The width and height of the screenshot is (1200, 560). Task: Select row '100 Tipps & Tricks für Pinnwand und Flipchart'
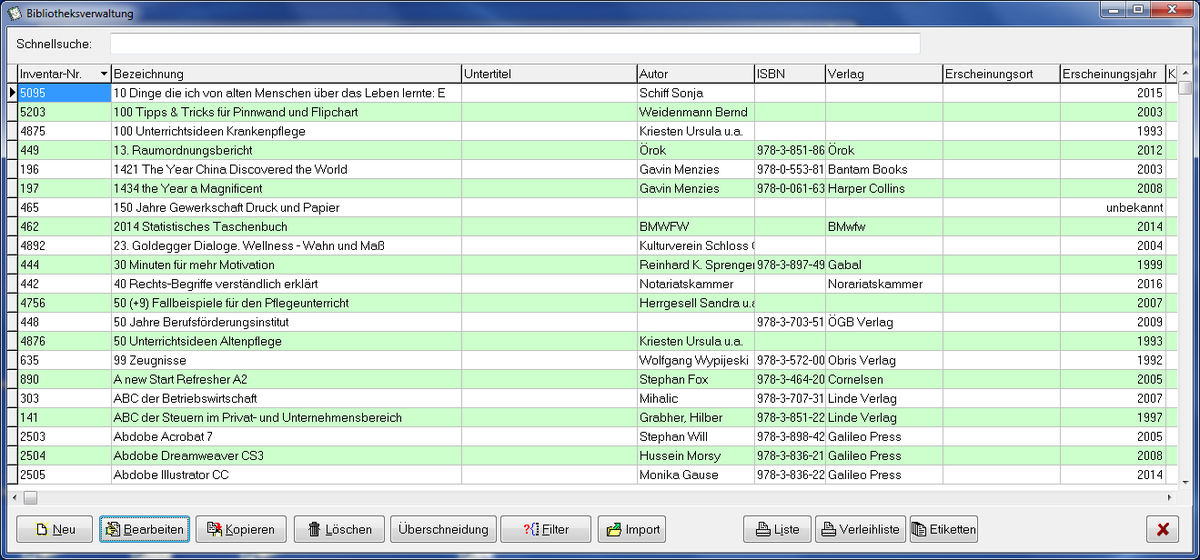point(590,112)
